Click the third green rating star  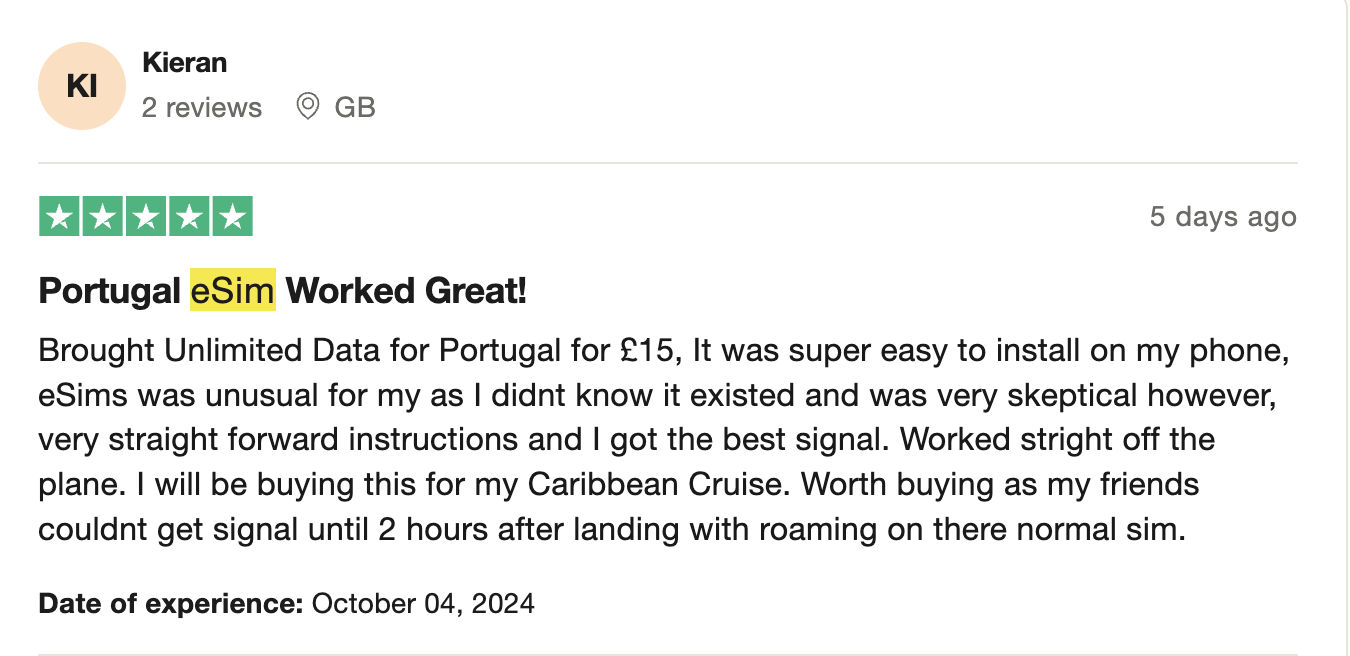tap(146, 217)
